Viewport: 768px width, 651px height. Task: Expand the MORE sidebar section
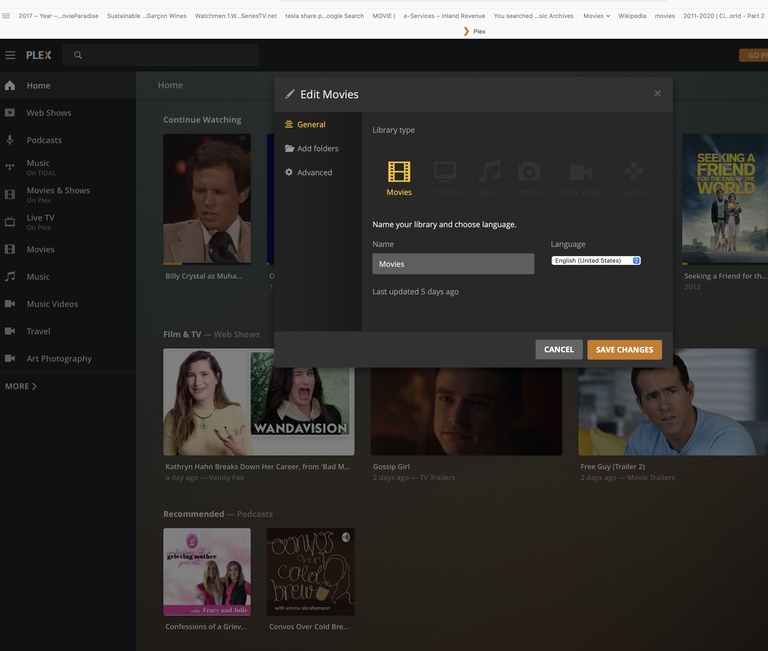point(21,386)
